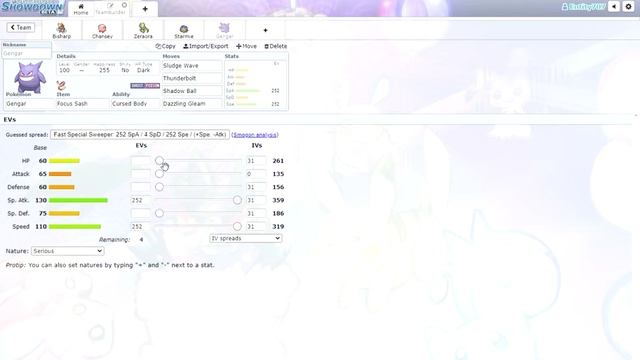
Task: Click the Focus Sash item icon
Action: coord(61,85)
